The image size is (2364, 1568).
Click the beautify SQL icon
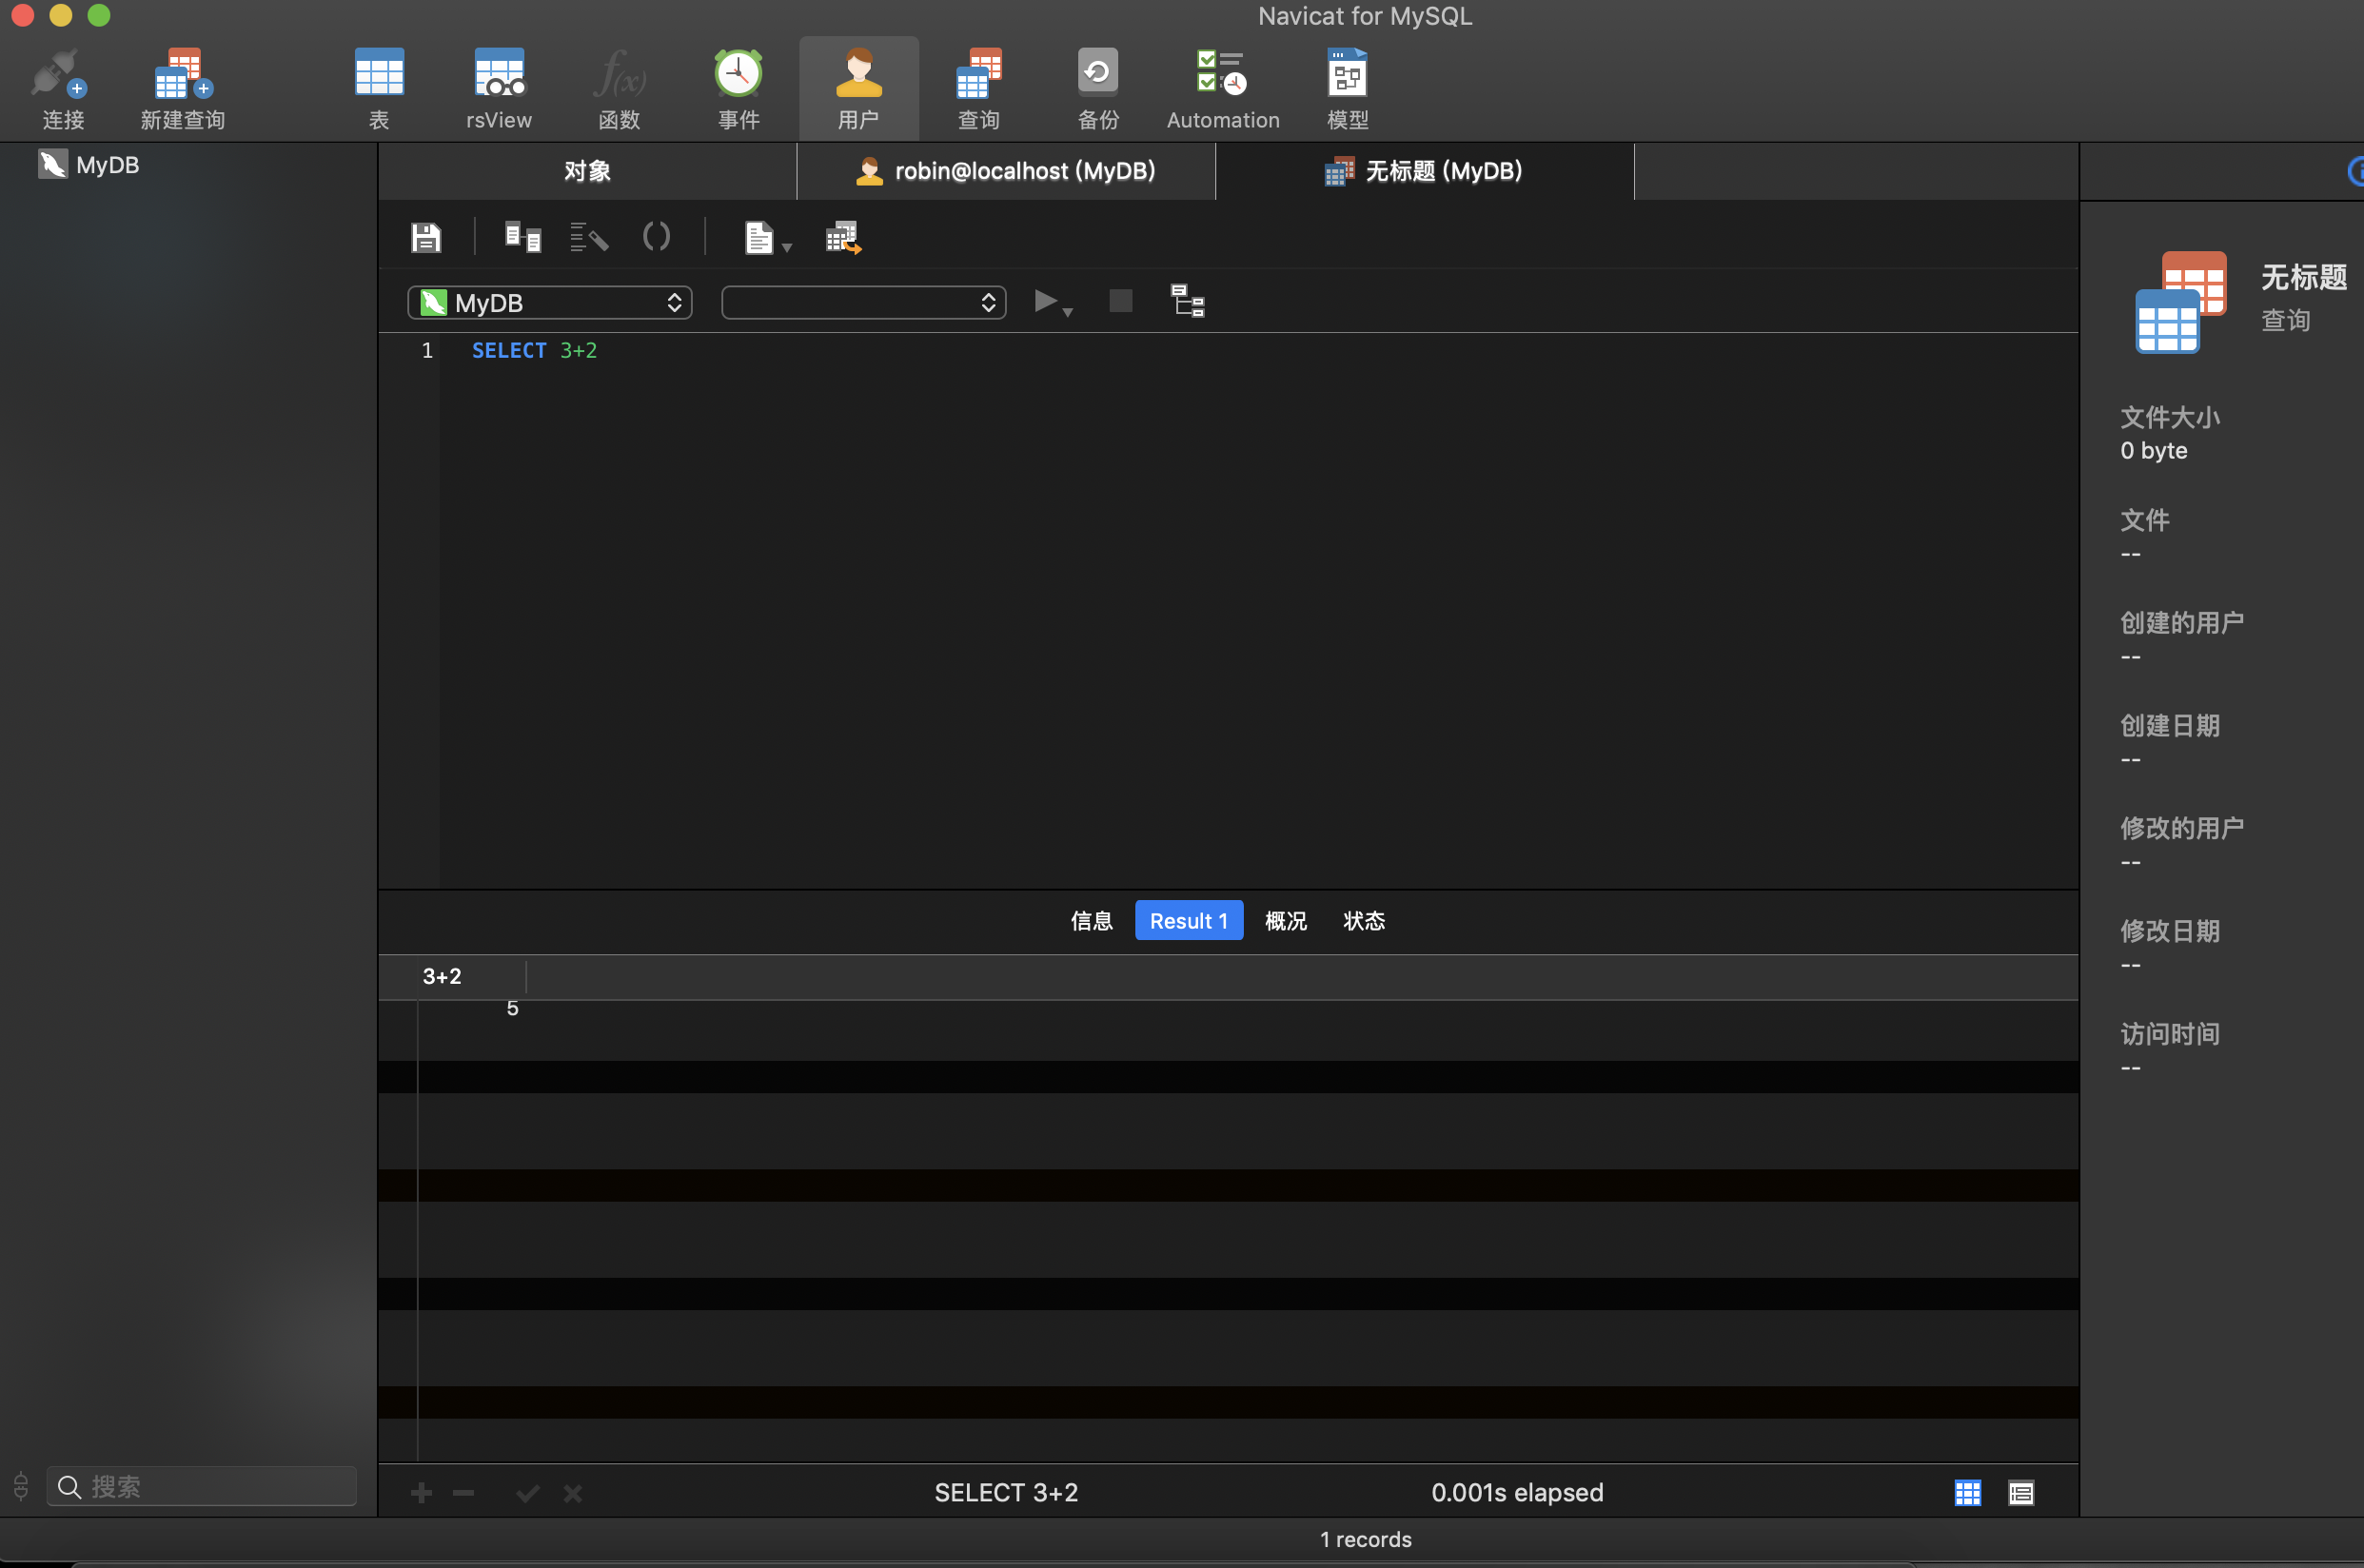589,237
